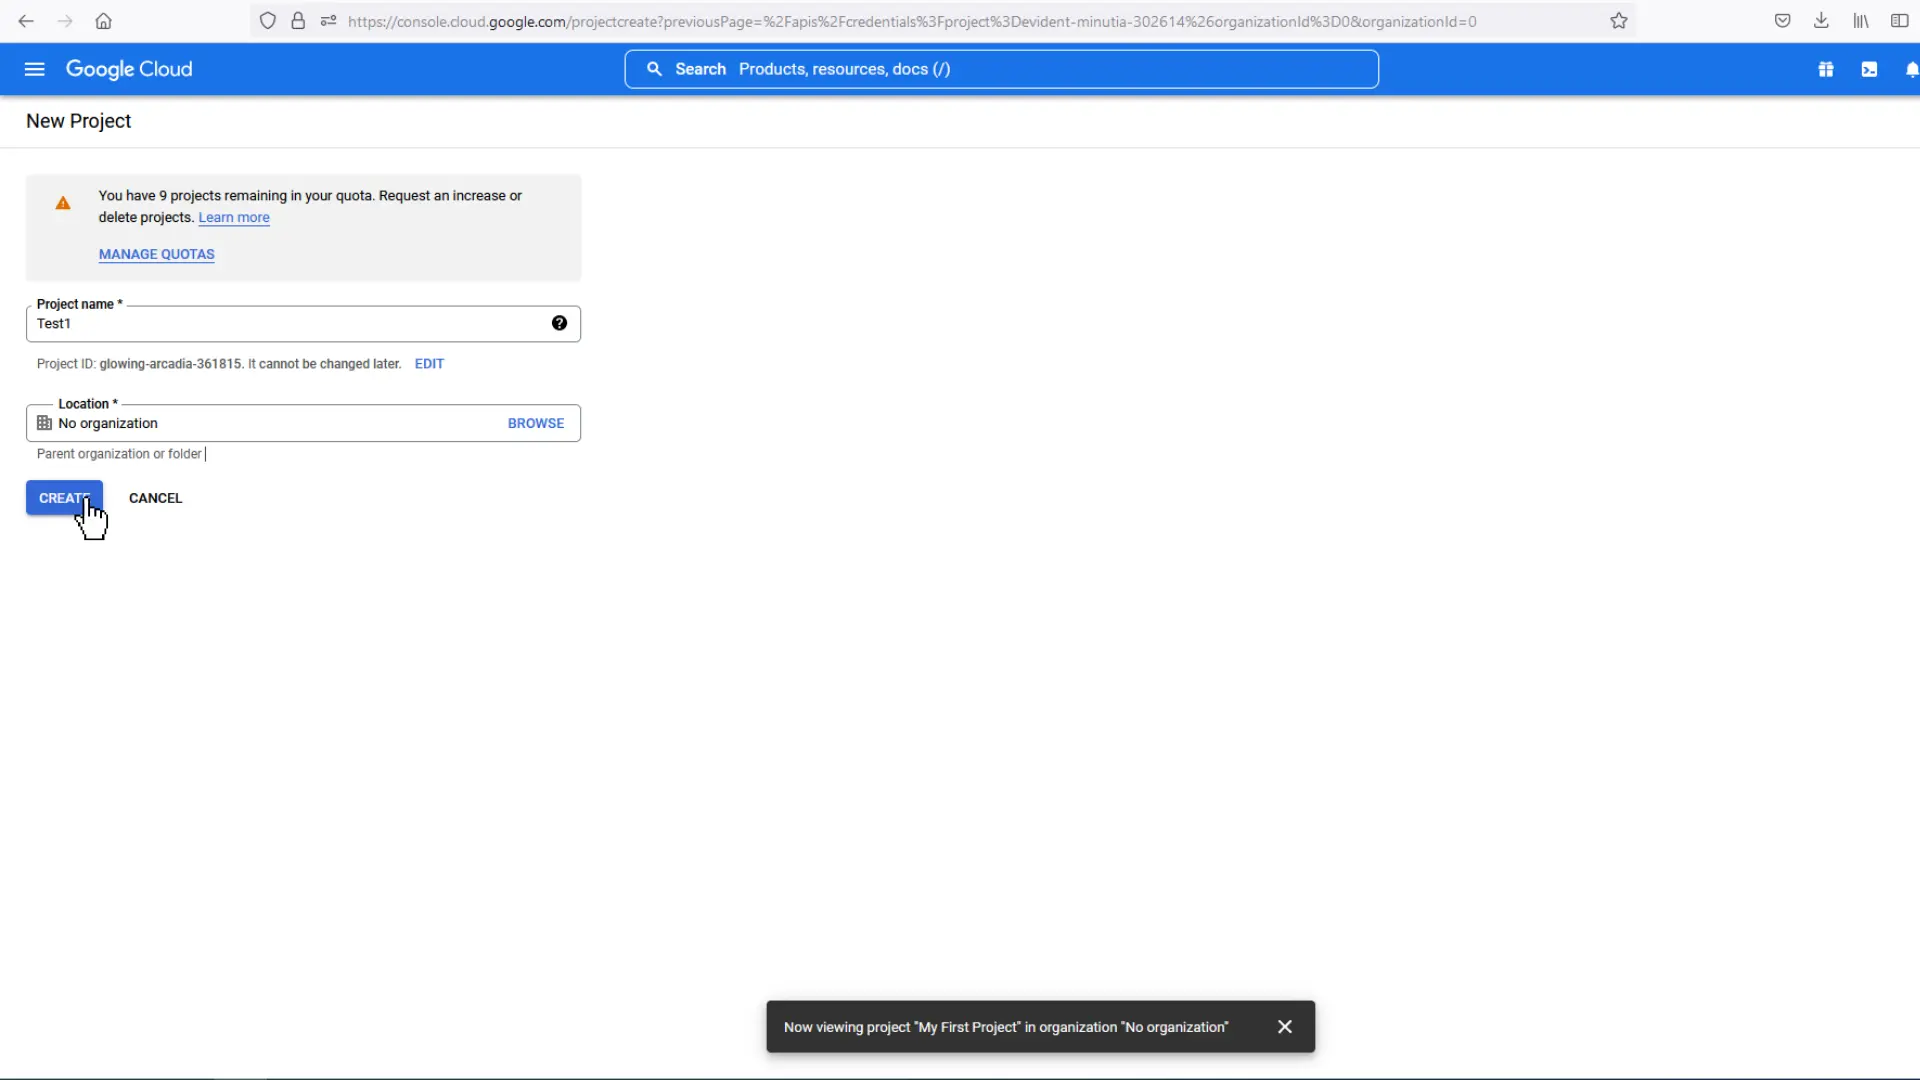1920x1080 pixels.
Task: Click the Learn more link in quota warning
Action: pyautogui.click(x=233, y=216)
